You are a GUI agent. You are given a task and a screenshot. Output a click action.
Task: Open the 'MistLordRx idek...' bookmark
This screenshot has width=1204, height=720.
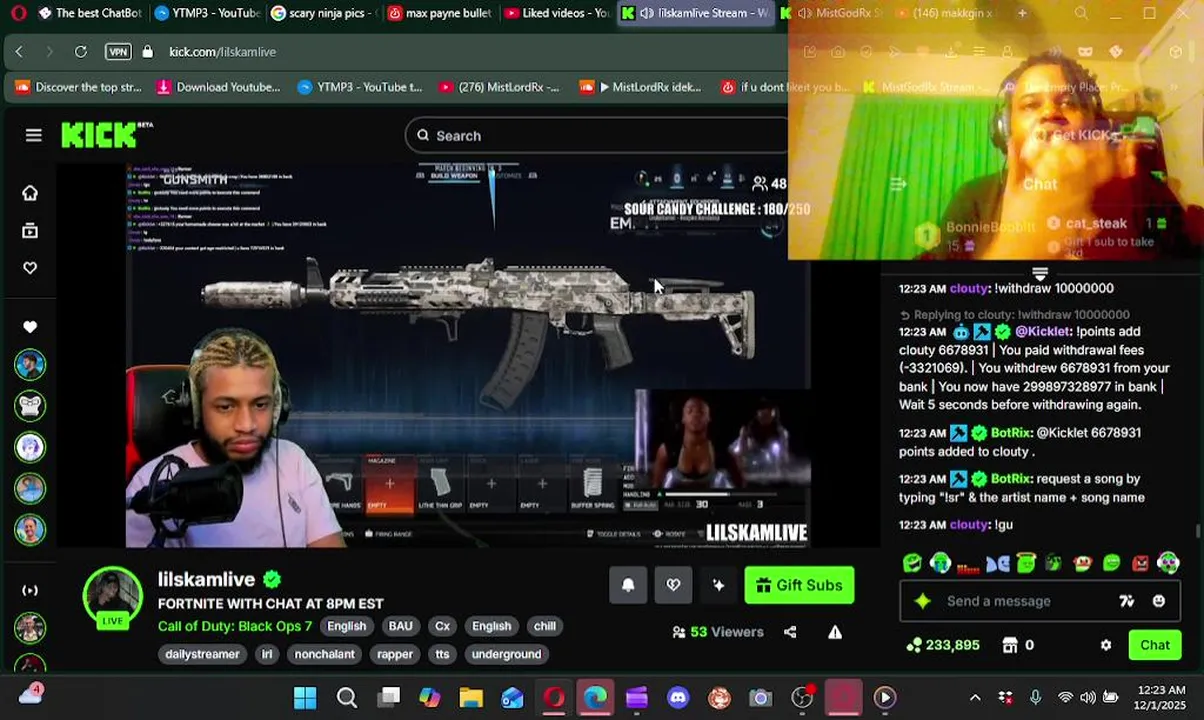[x=640, y=87]
